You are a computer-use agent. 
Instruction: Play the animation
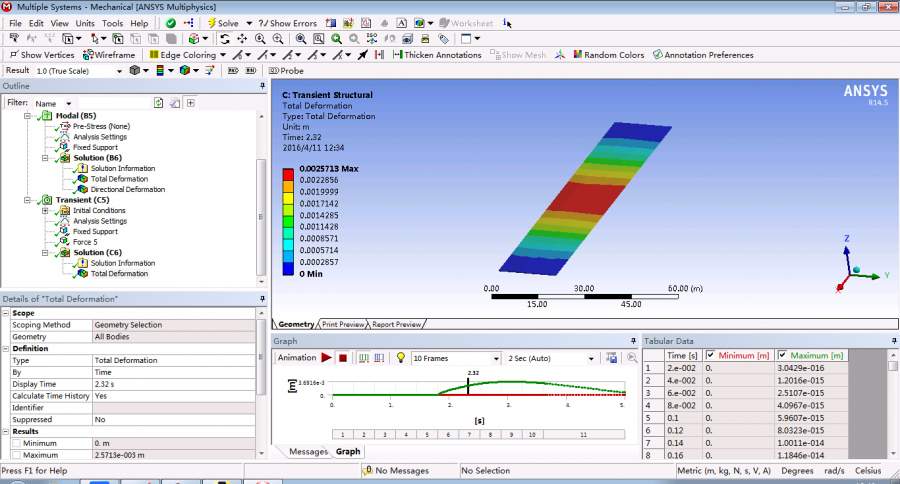(x=326, y=358)
